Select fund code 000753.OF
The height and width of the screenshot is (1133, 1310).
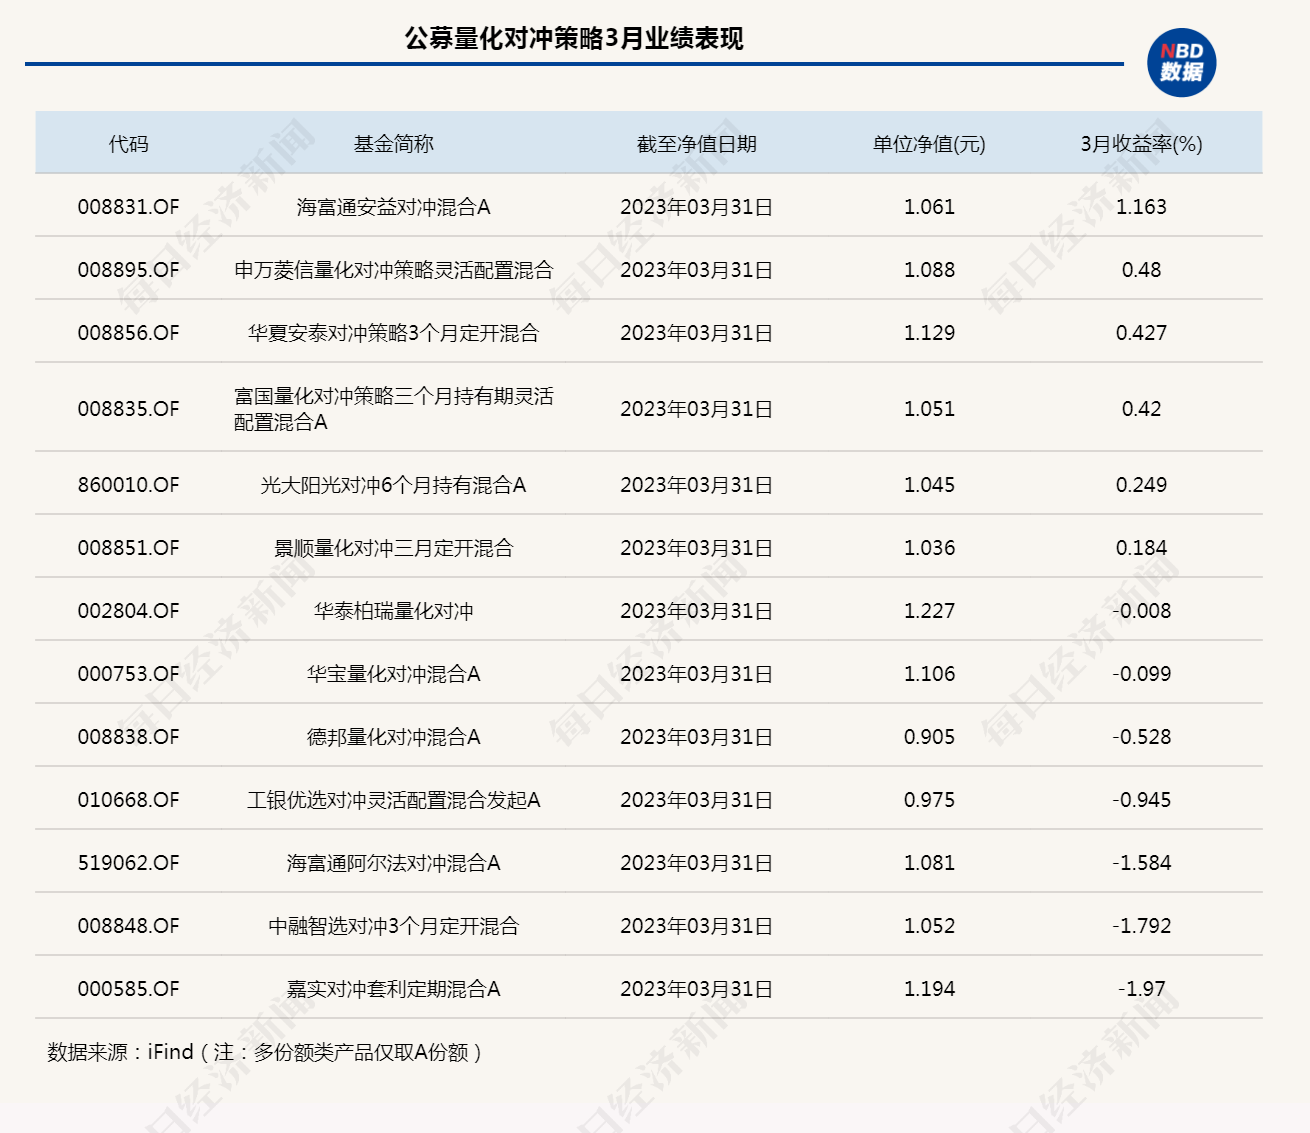tap(129, 674)
